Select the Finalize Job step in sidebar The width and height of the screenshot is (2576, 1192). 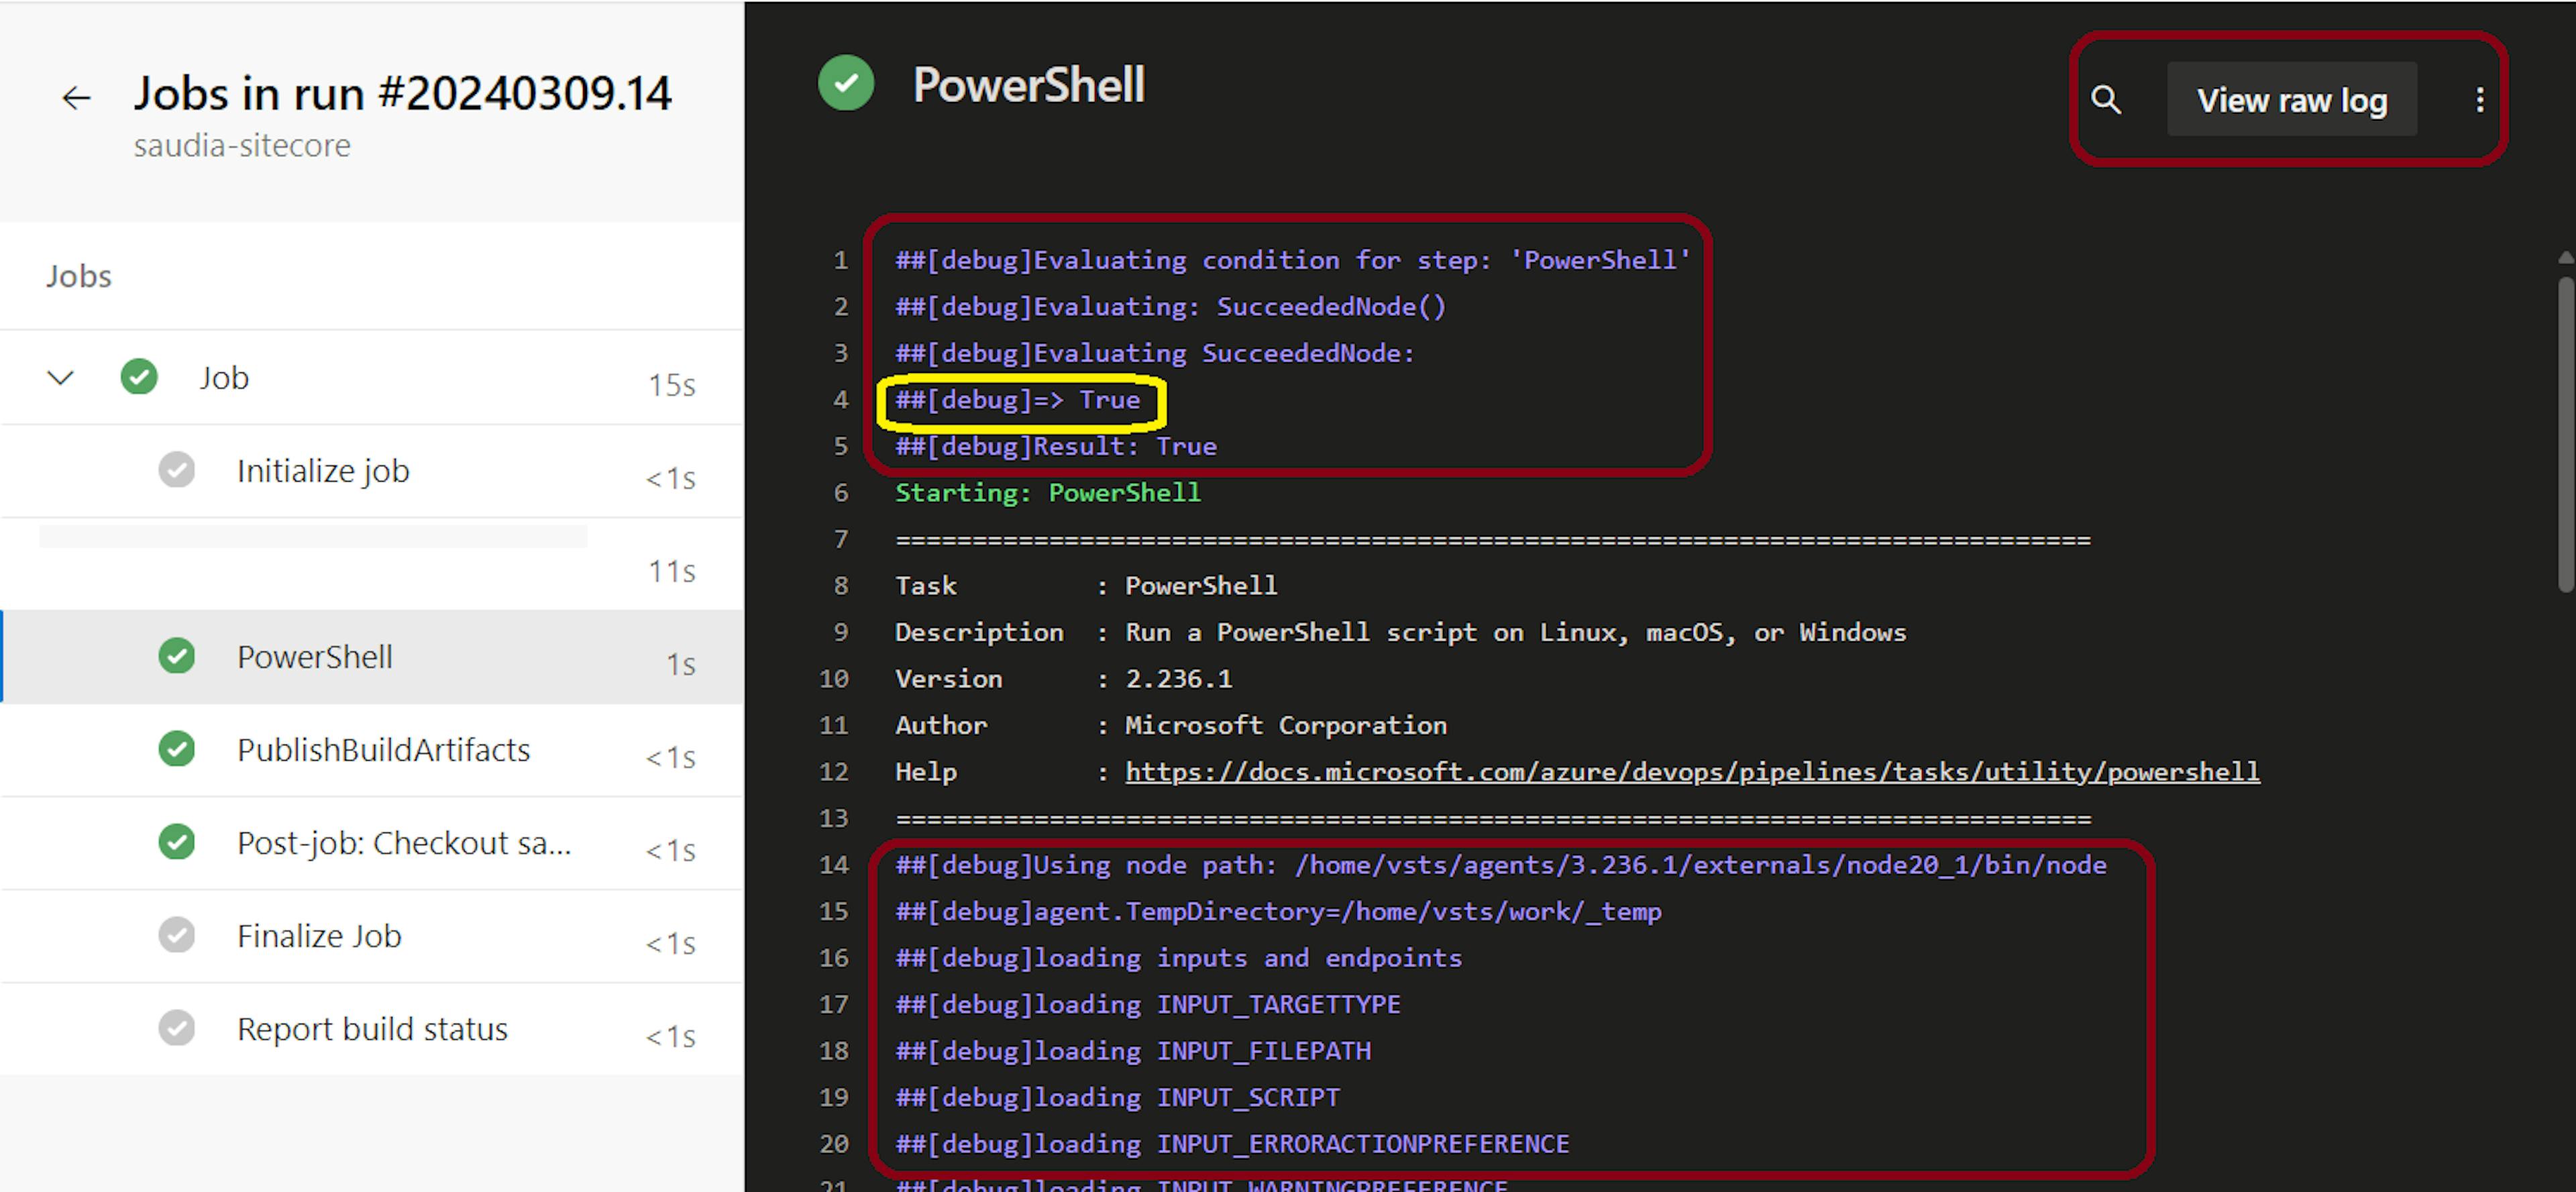(x=318, y=935)
